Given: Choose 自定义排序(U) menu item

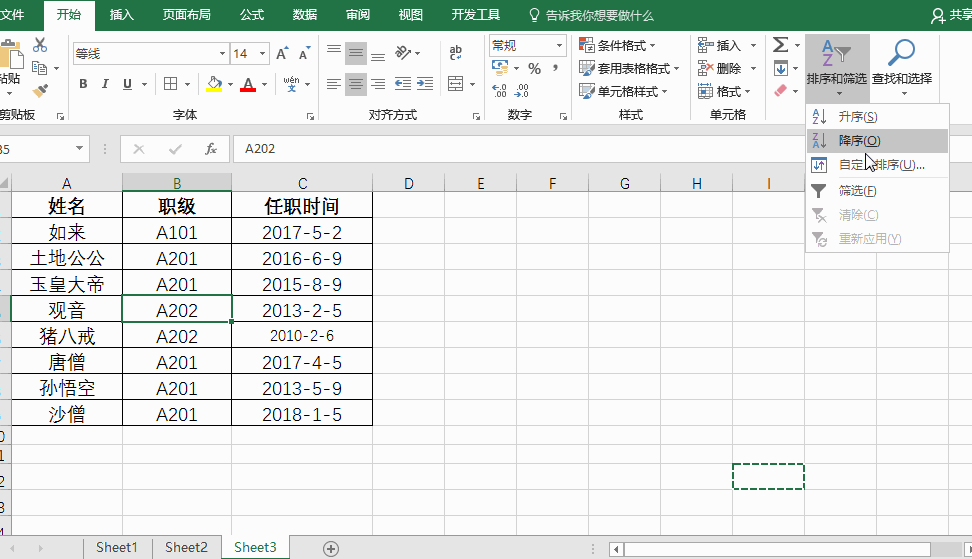Looking at the screenshot, I should tap(877, 165).
